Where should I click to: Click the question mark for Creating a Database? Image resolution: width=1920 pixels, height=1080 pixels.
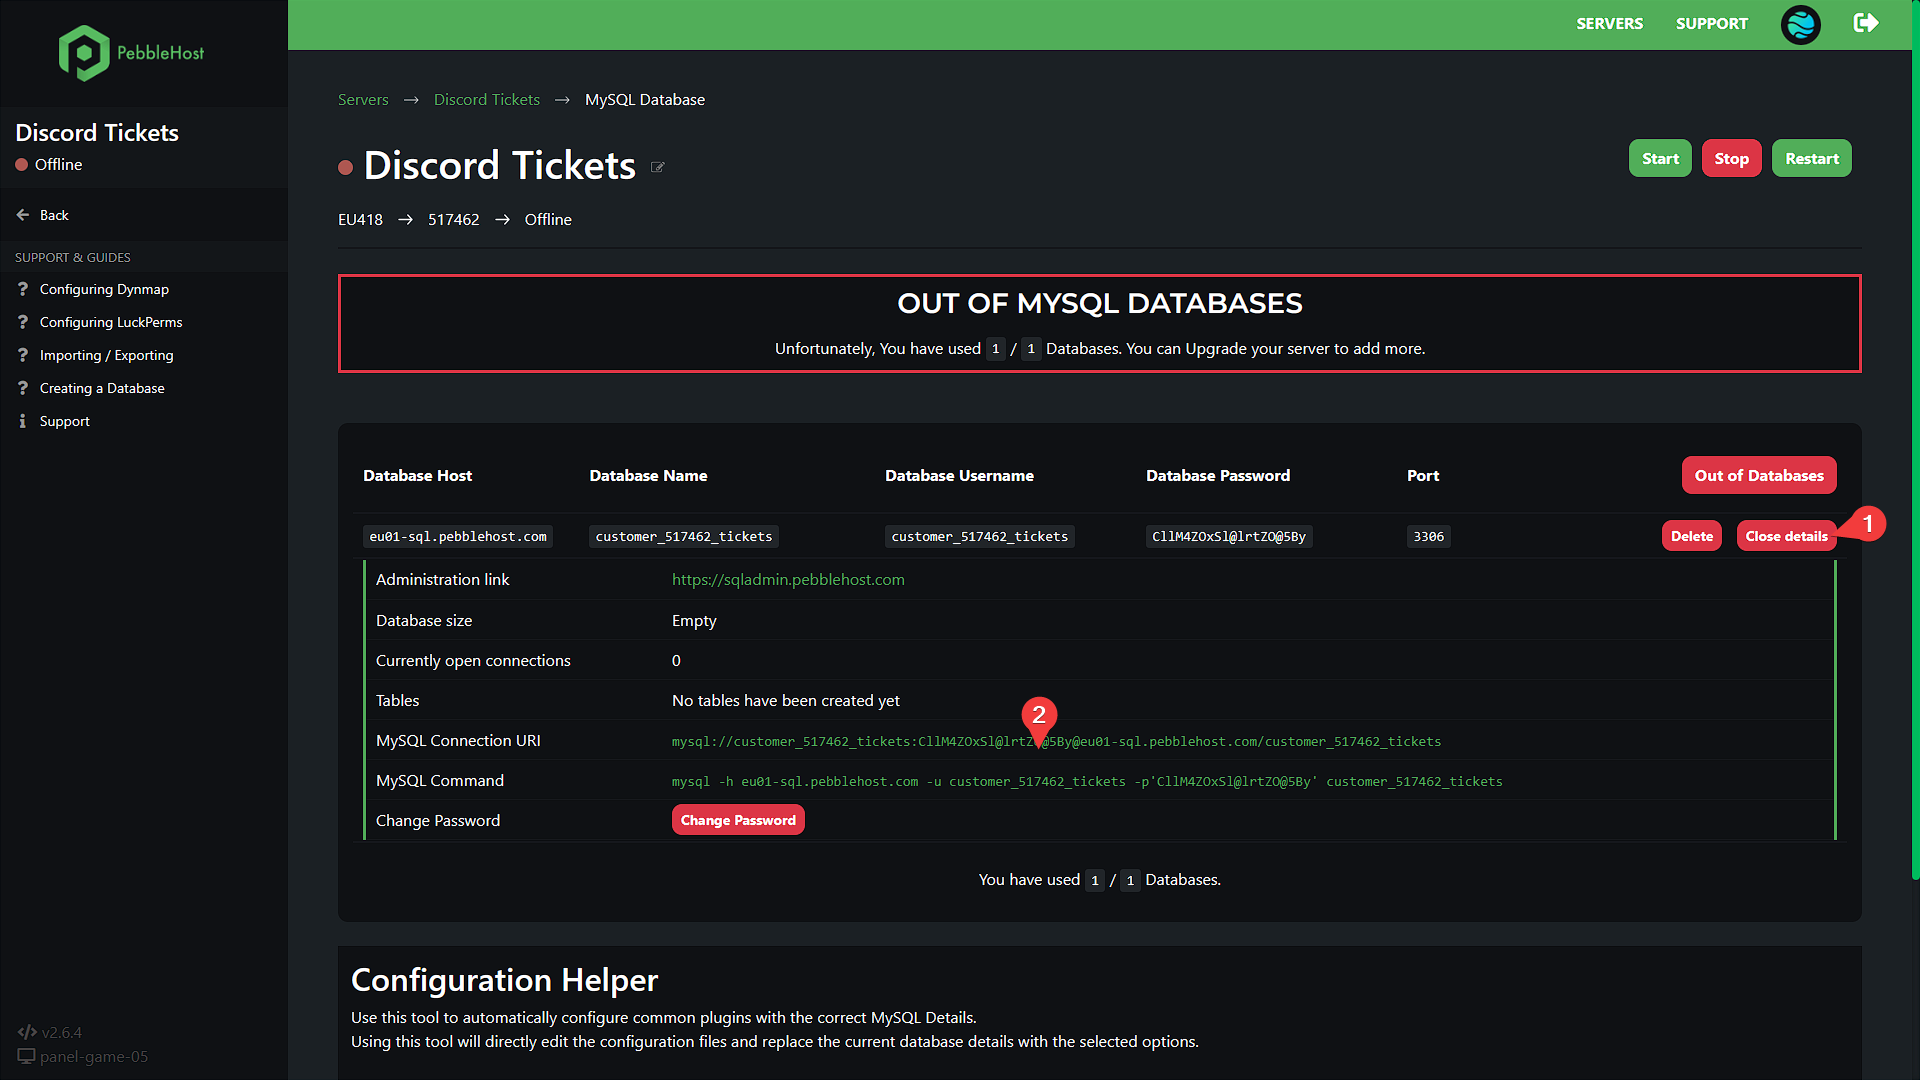tap(23, 388)
